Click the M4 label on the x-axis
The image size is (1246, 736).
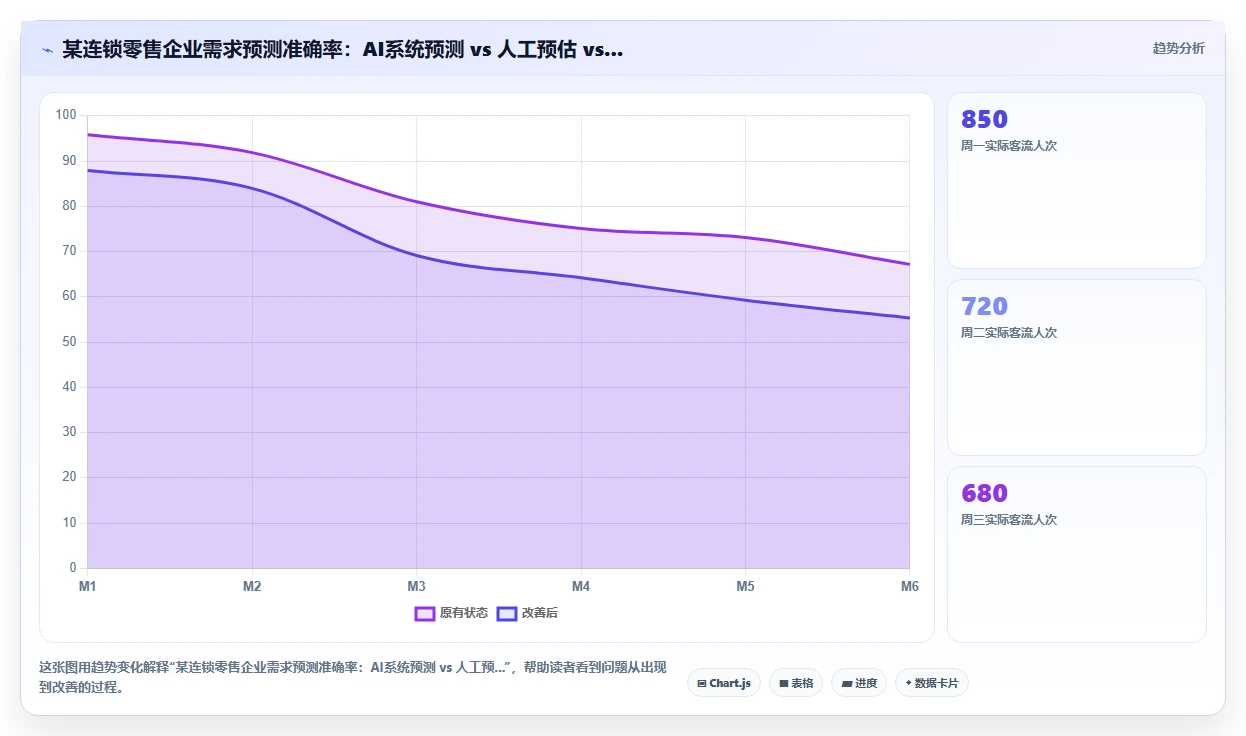[581, 586]
